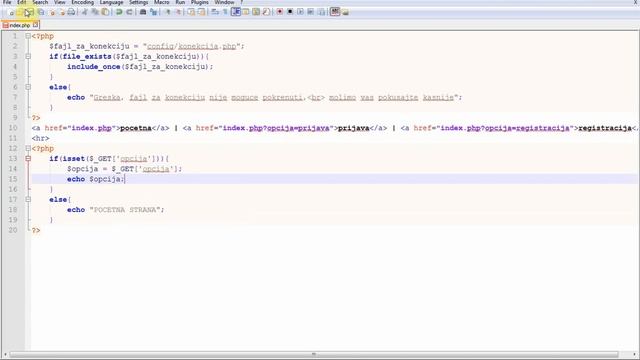Screen dimensions: 640x360
Task: Paste from clipboard using the toolbar icon
Action: (105, 12)
